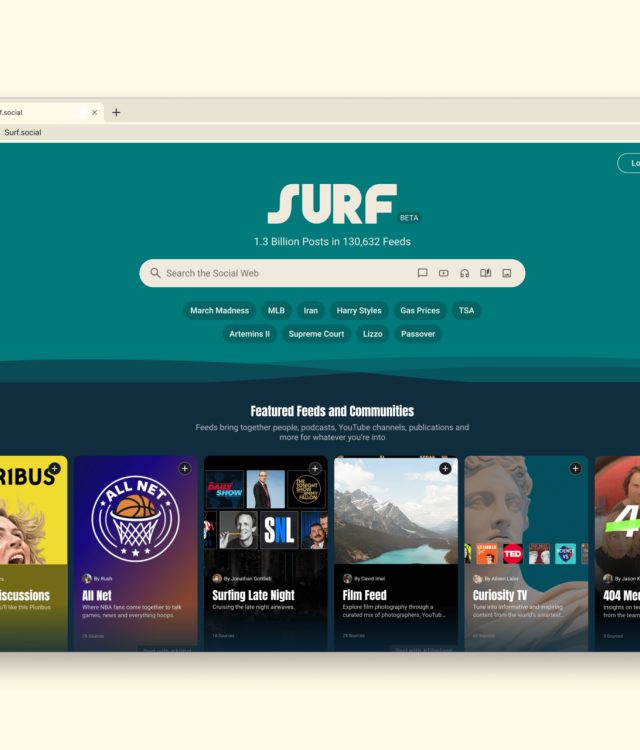Click 'Where NBA fans come together' description
Image resolution: width=640 pixels, height=750 pixels.
click(132, 611)
